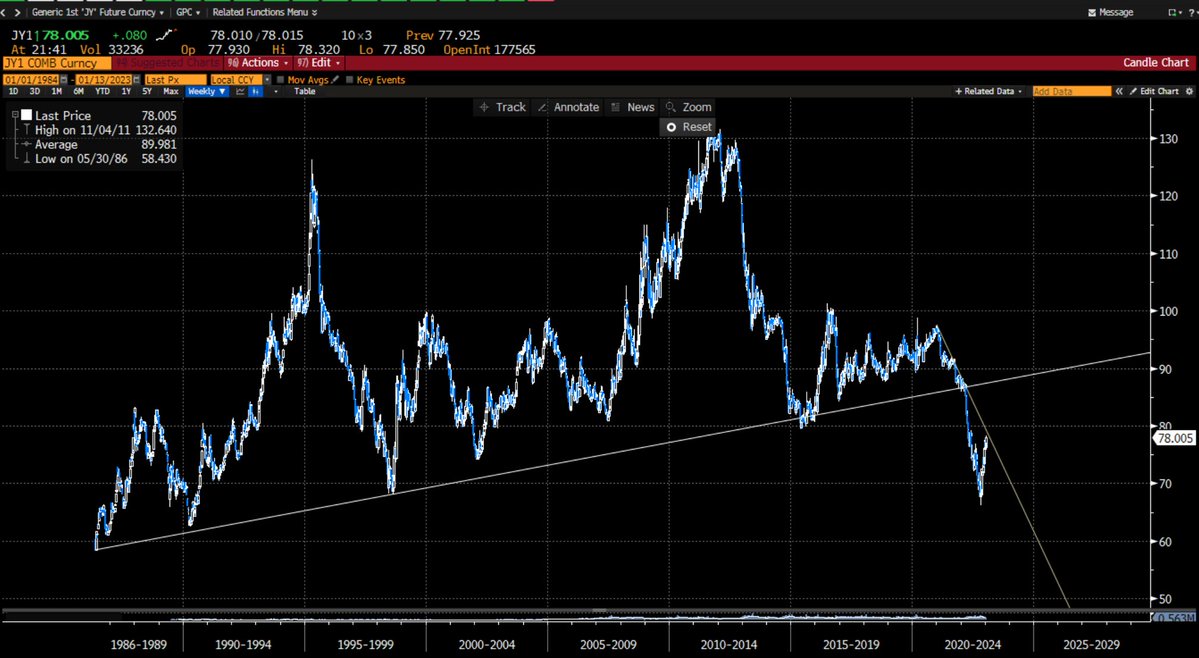Click the Candle Chart title text
This screenshot has height=658, width=1199.
(1155, 63)
